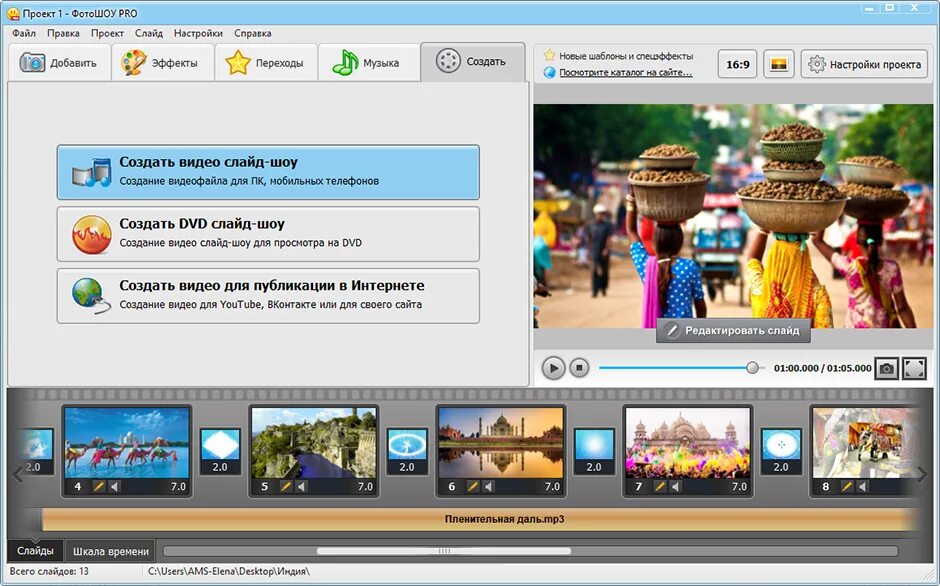Choose Создать видео слайд-шоу option
Viewport: 940px width, 586px height.
pos(268,172)
